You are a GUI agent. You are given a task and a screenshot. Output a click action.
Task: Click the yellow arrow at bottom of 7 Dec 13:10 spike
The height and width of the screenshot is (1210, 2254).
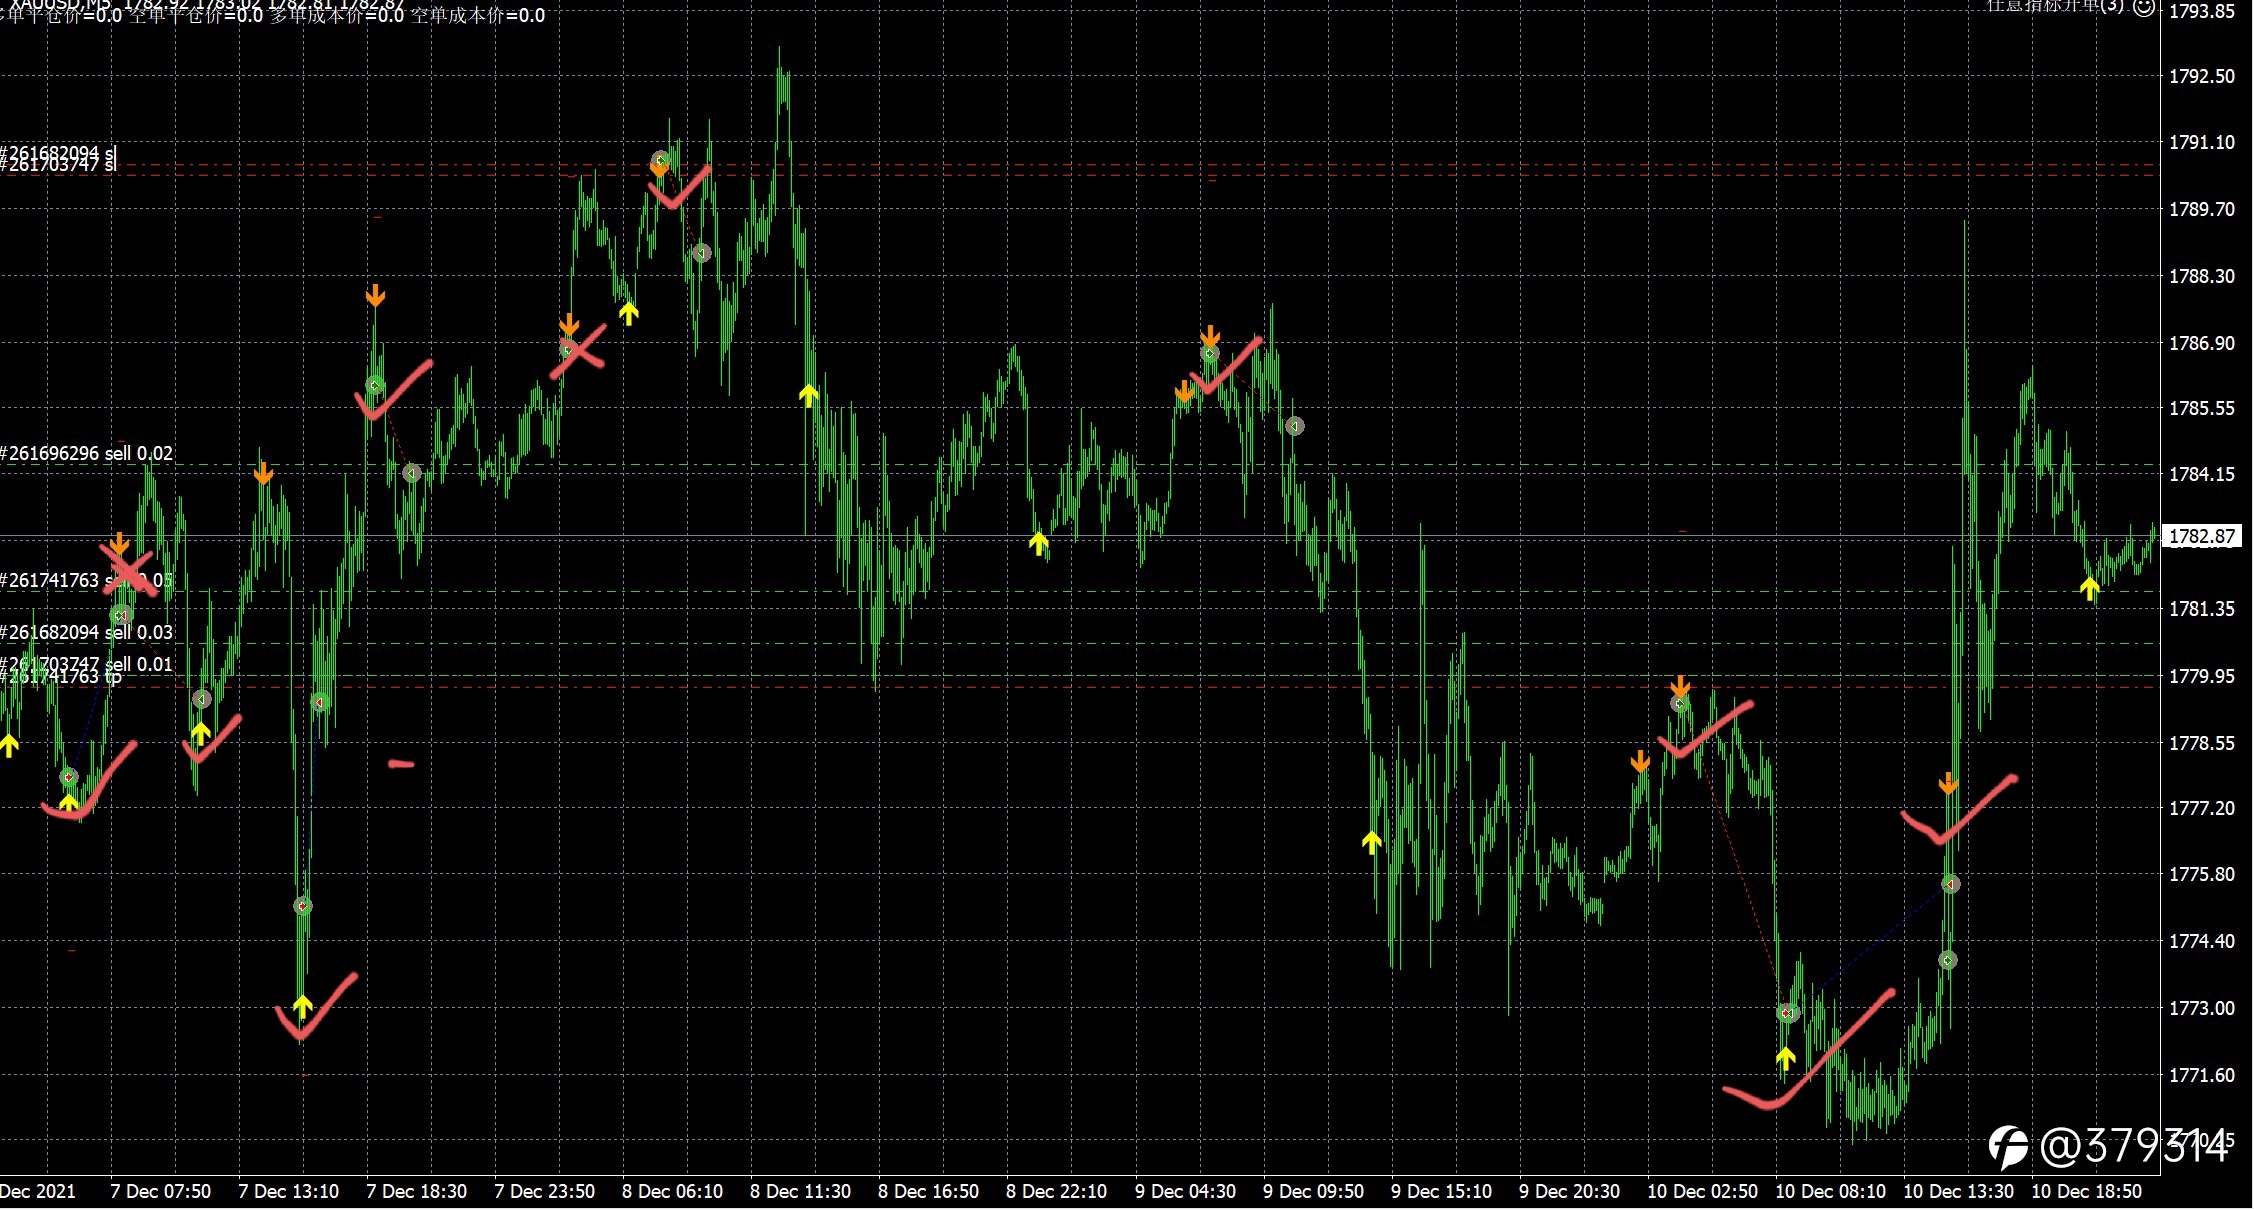(x=303, y=1005)
